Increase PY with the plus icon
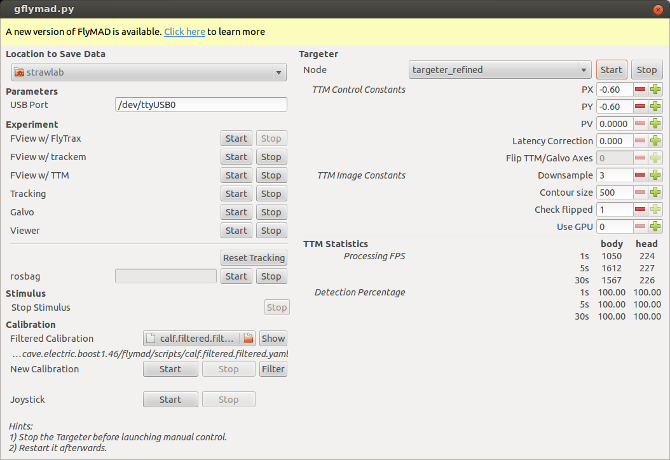The image size is (670, 460). pyautogui.click(x=655, y=106)
